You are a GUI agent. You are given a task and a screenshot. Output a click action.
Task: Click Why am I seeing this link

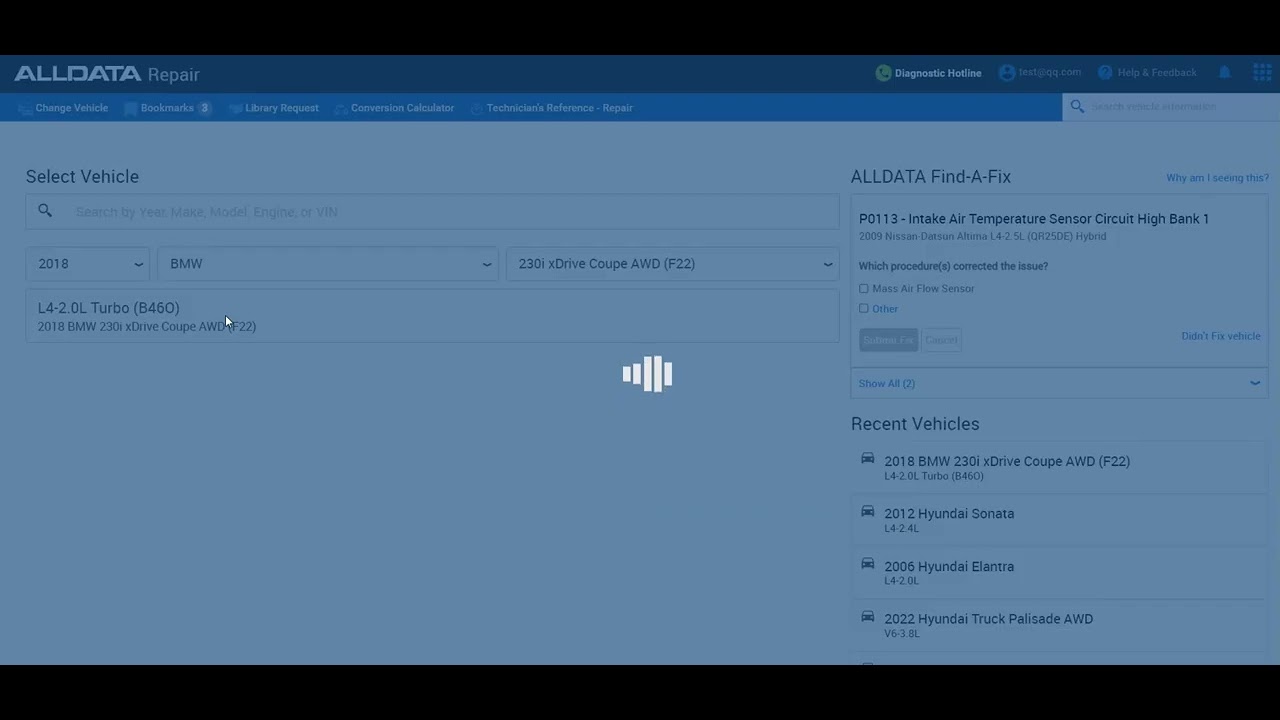coord(1217,178)
